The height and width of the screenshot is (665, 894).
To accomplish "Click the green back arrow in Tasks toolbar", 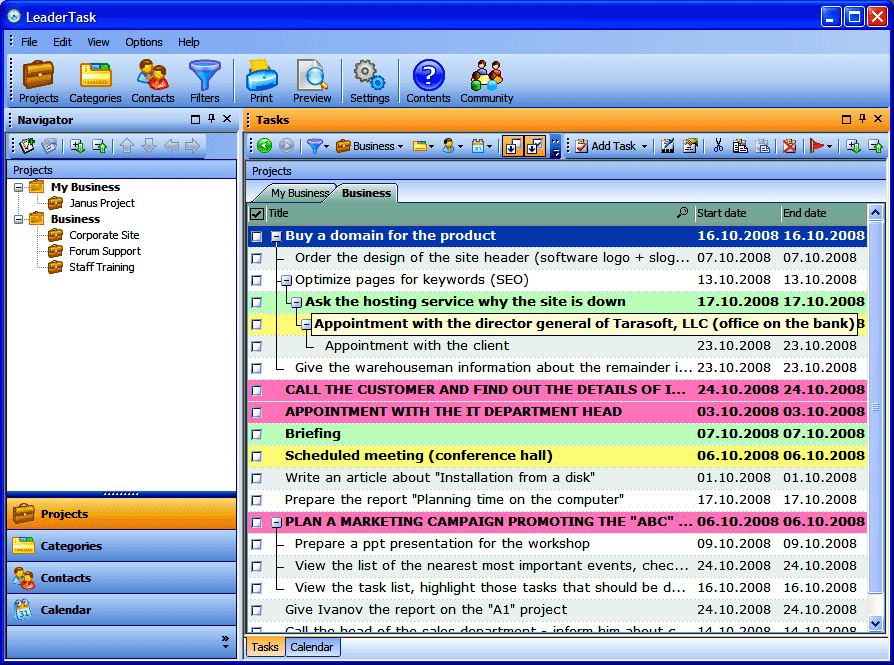I will 264,146.
